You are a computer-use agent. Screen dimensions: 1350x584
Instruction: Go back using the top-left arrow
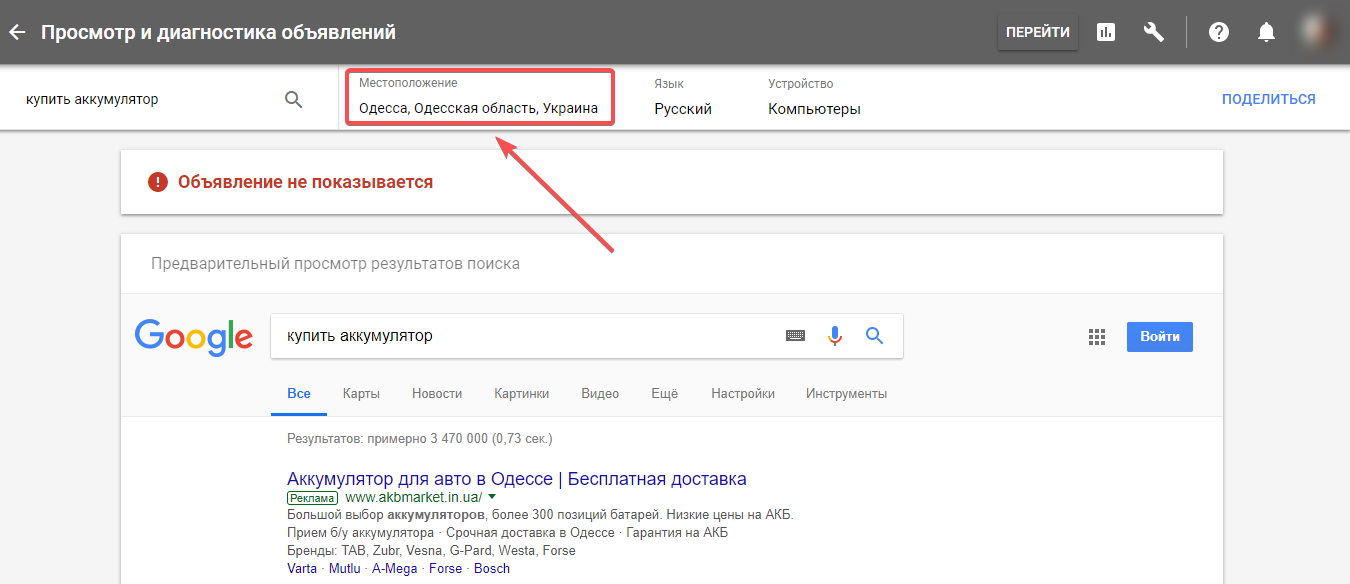17,32
